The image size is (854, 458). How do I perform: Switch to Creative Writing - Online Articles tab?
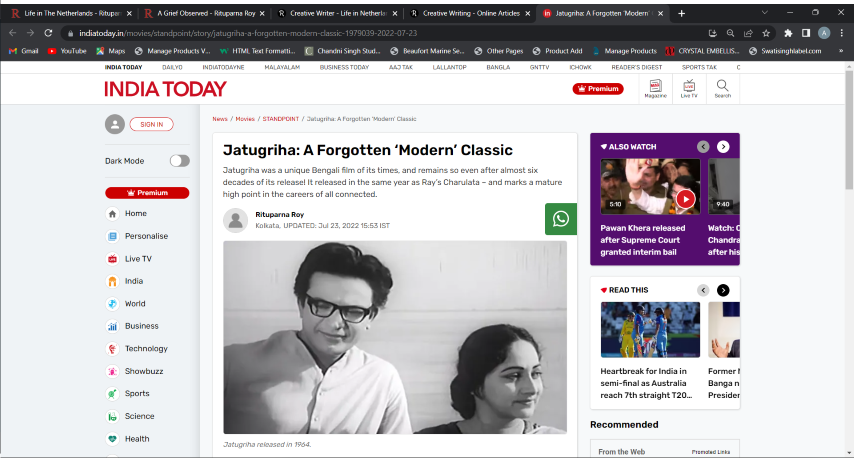pos(471,13)
